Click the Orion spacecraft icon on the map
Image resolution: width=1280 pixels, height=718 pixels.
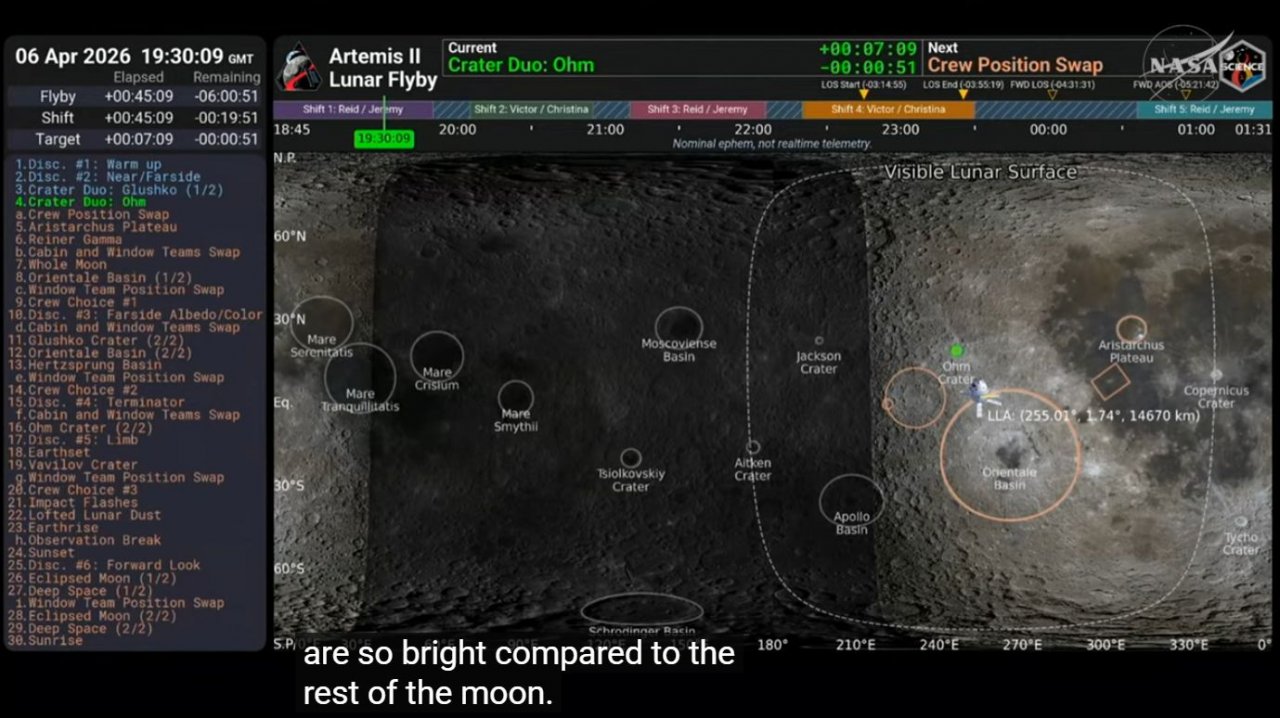point(977,394)
